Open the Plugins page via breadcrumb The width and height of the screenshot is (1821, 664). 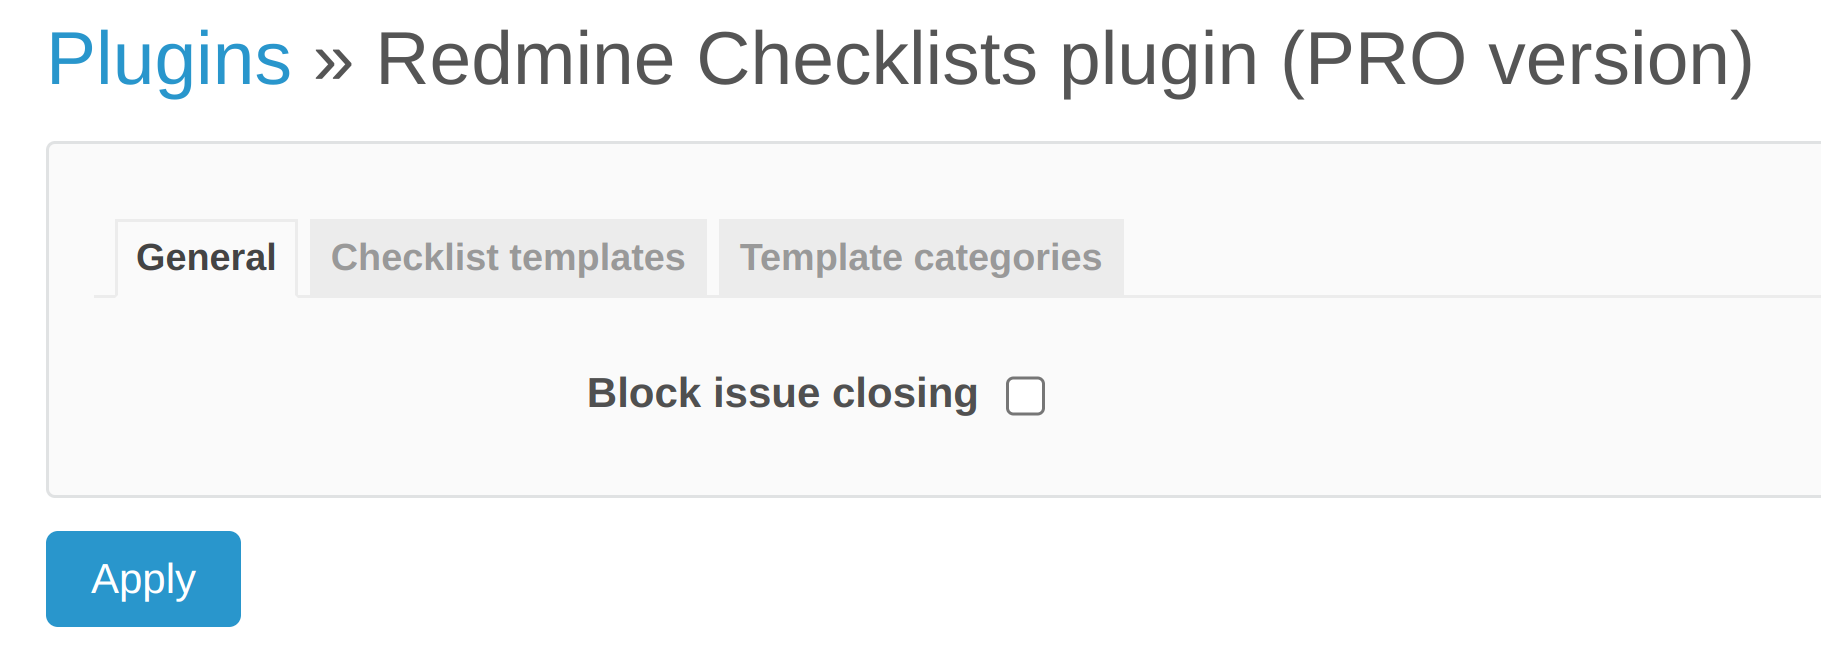[170, 57]
